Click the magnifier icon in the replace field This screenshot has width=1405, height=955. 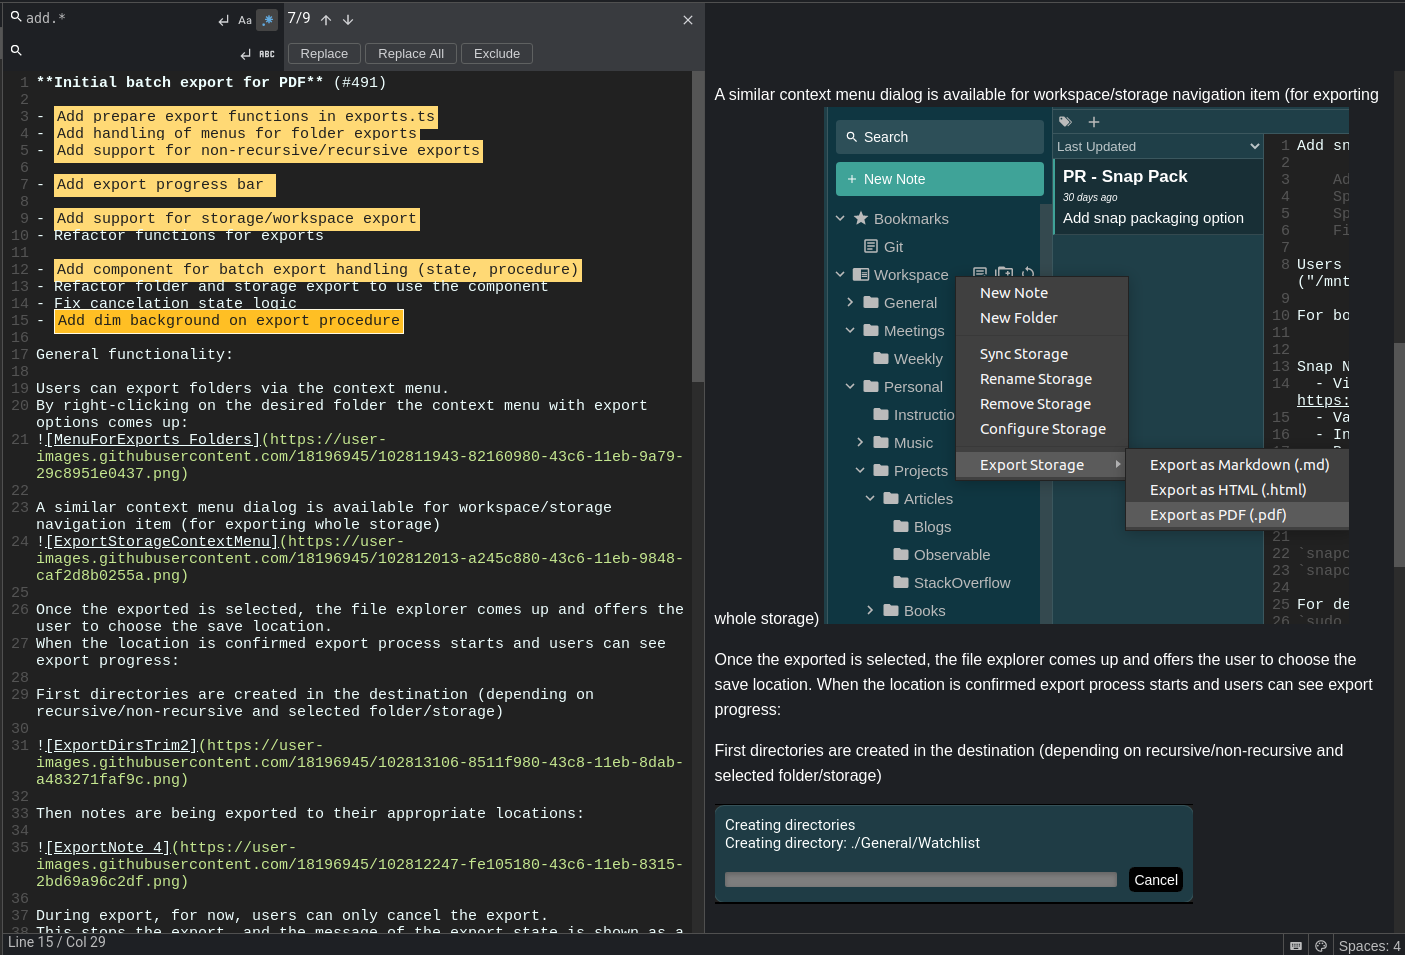click(16, 50)
